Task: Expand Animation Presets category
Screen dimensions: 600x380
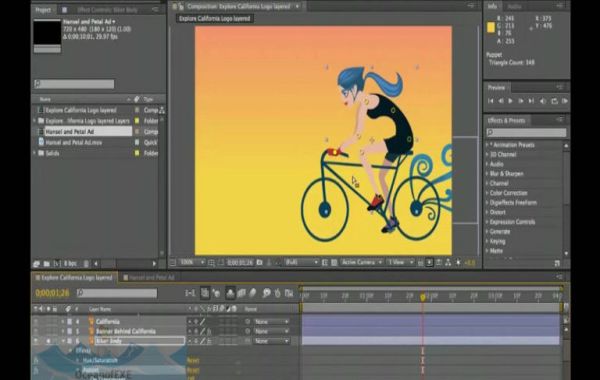Action: 487,145
